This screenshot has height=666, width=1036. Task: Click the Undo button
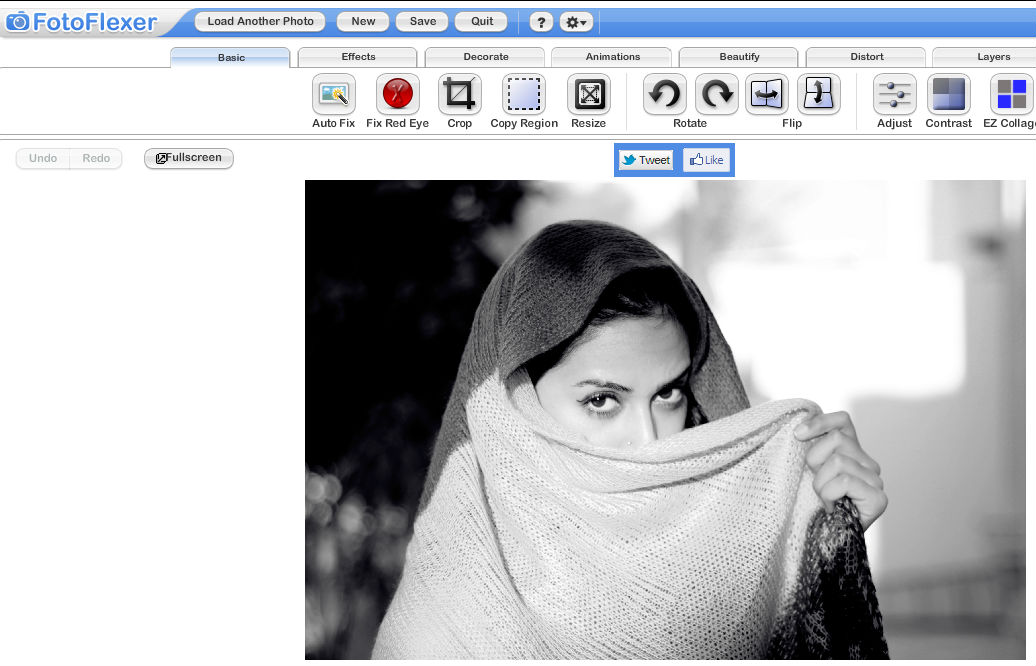(x=43, y=159)
